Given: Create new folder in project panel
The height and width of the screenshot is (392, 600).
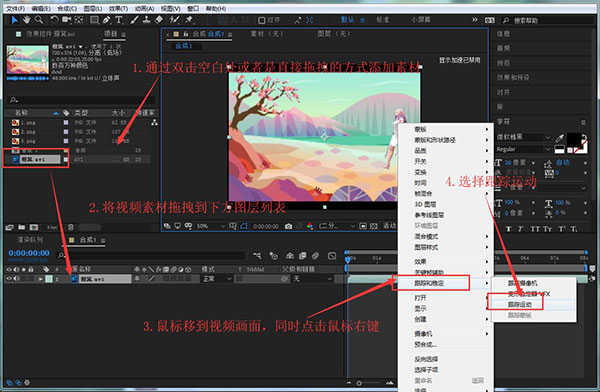Looking at the screenshot, I should (22, 227).
